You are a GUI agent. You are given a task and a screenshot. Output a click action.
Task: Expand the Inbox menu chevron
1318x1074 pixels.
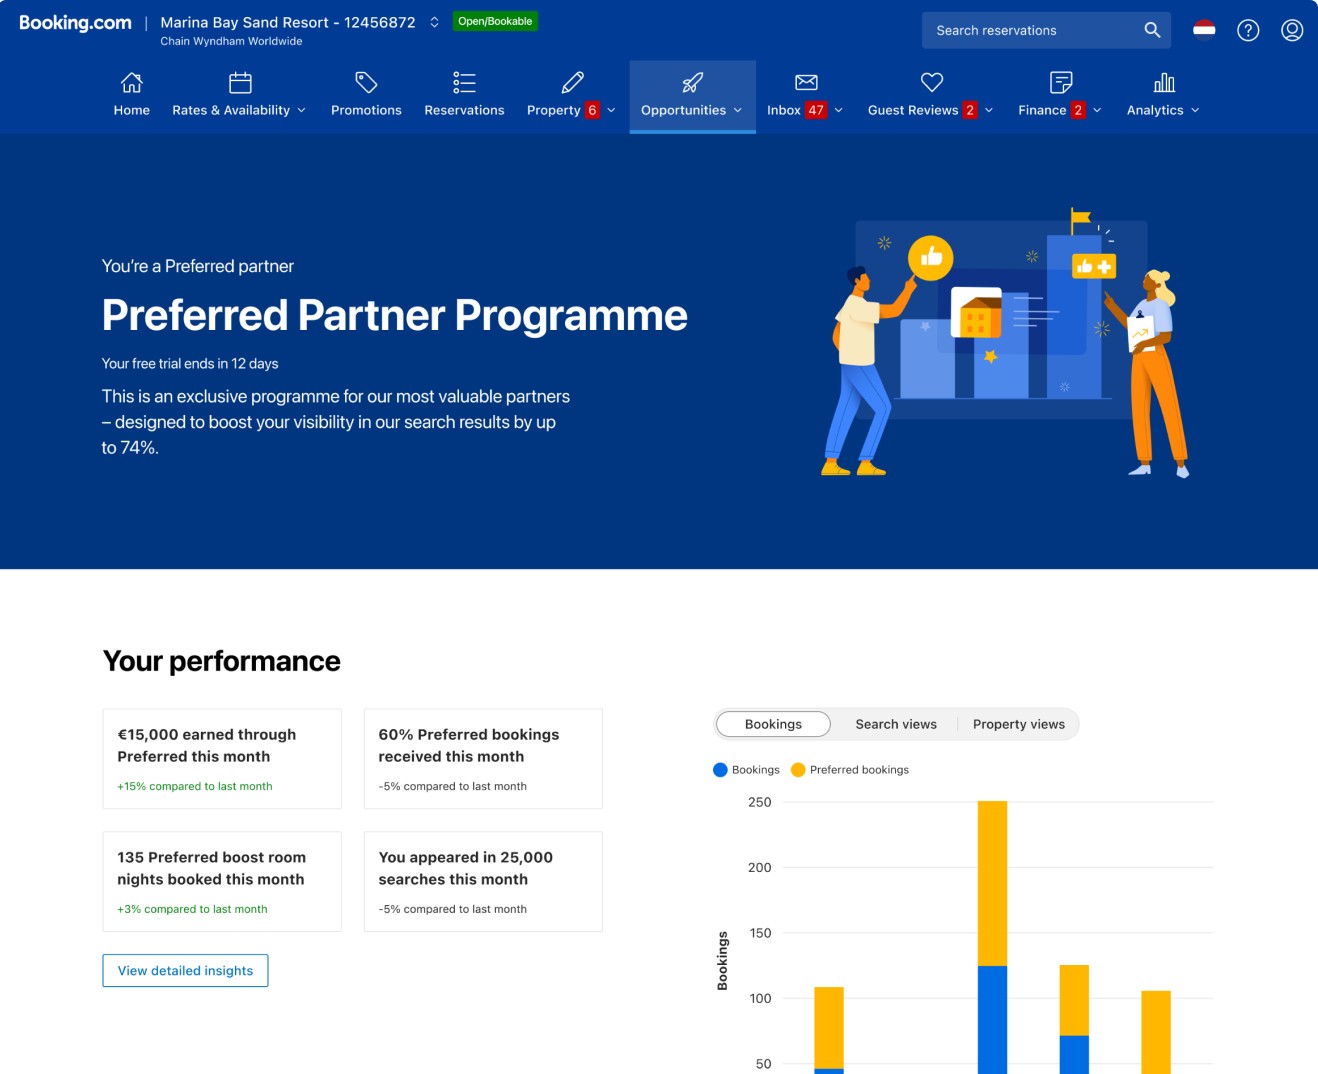(x=839, y=110)
